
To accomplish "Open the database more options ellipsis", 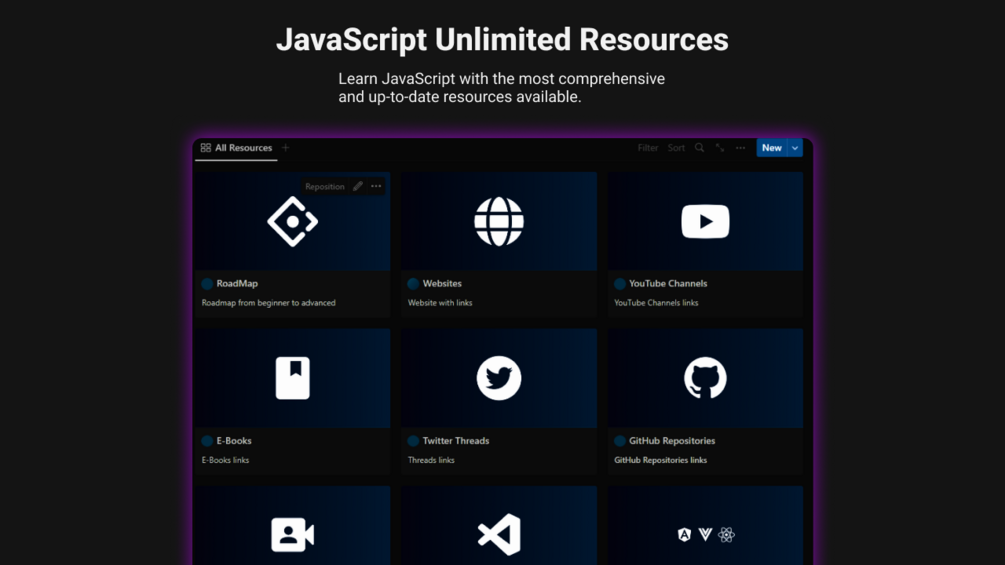I will [740, 148].
